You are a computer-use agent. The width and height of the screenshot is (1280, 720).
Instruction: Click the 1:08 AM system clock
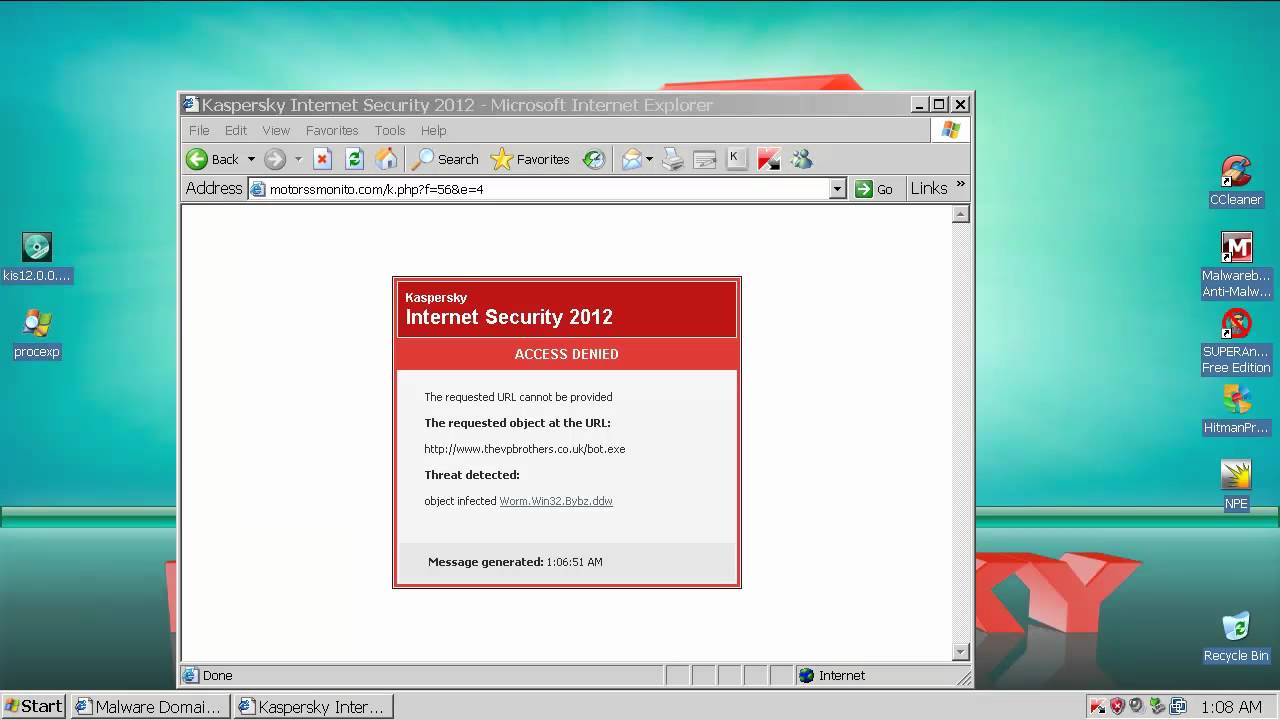click(x=1232, y=707)
